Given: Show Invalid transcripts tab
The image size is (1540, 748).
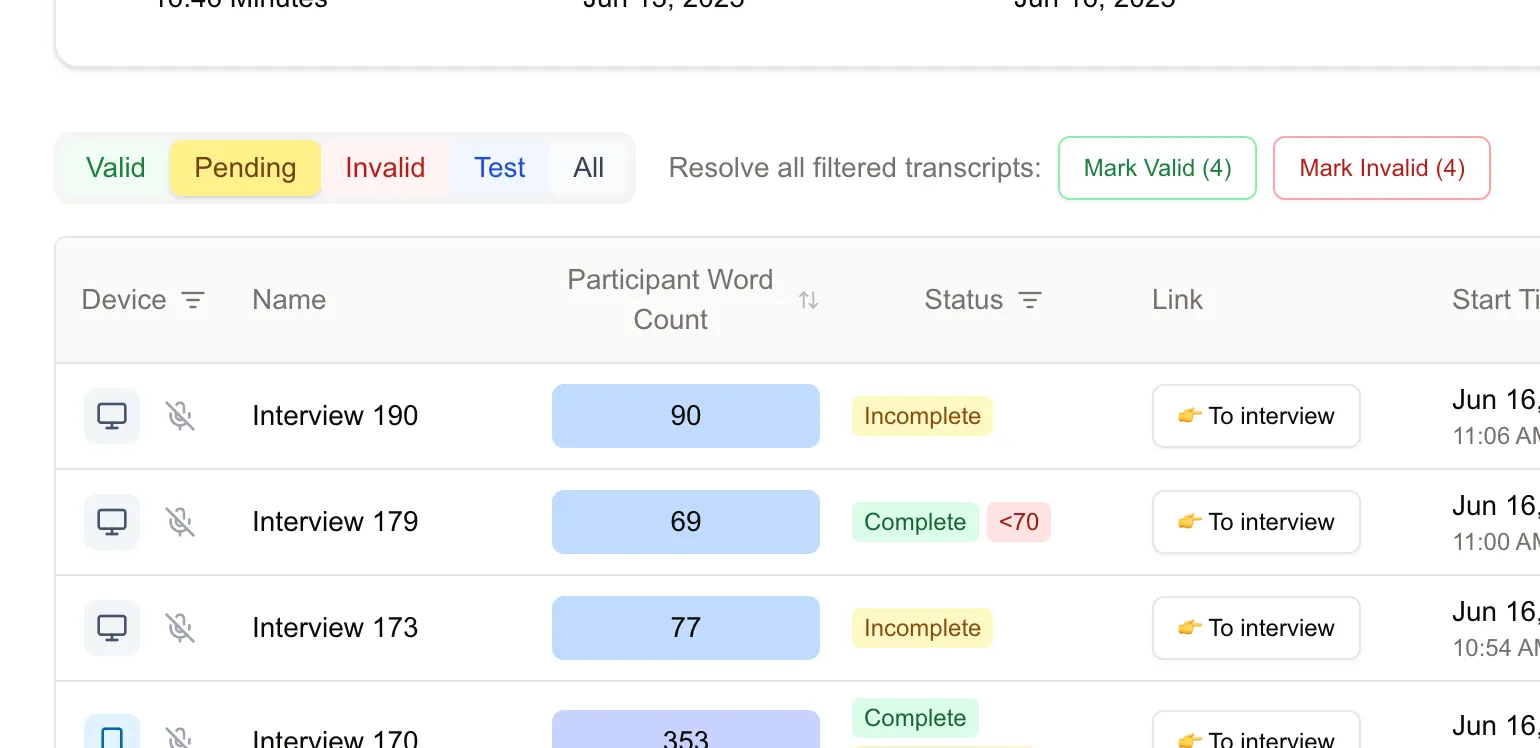Looking at the screenshot, I should 385,168.
